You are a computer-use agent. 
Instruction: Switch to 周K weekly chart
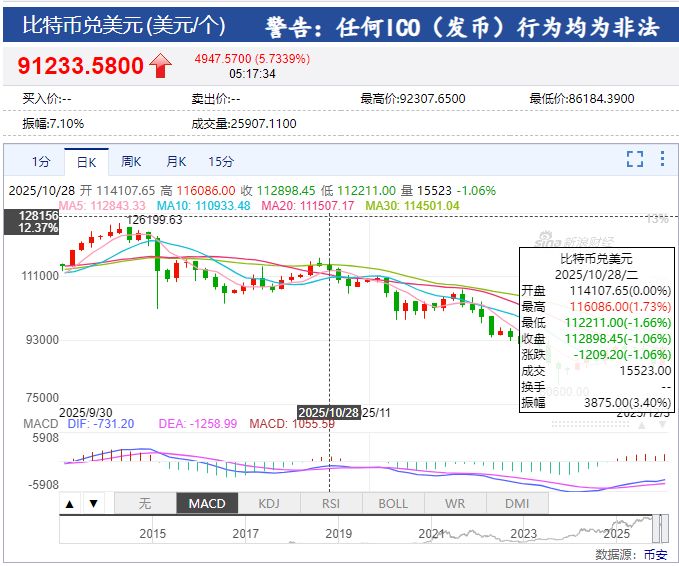(x=131, y=161)
